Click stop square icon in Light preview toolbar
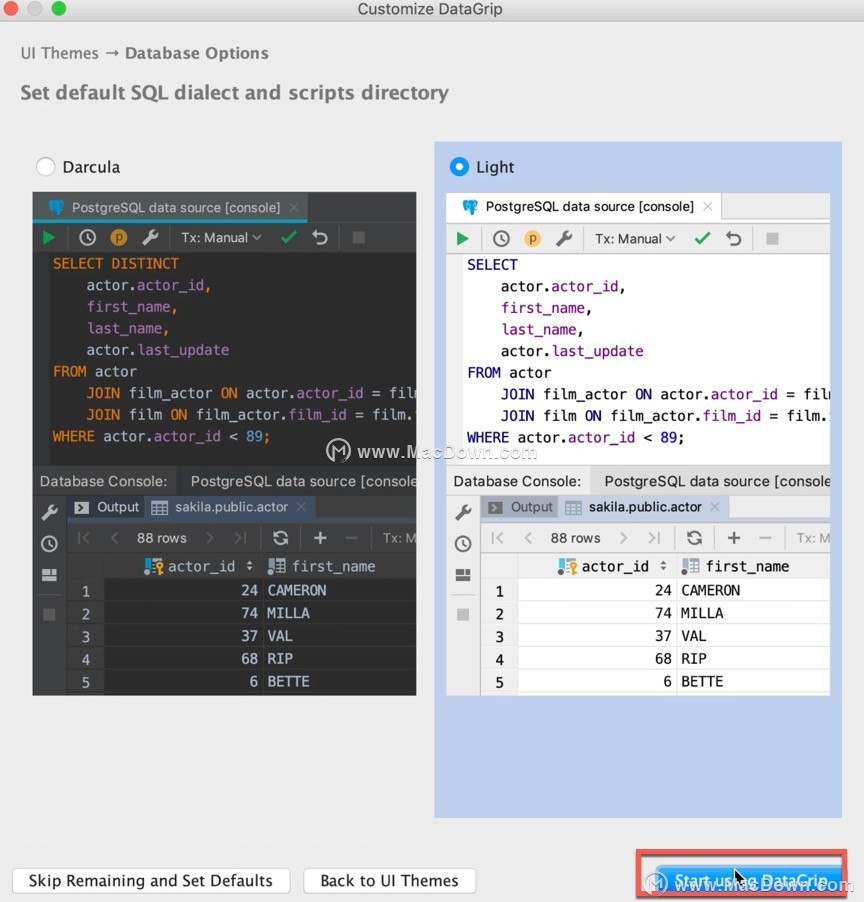The image size is (864, 902). (773, 239)
